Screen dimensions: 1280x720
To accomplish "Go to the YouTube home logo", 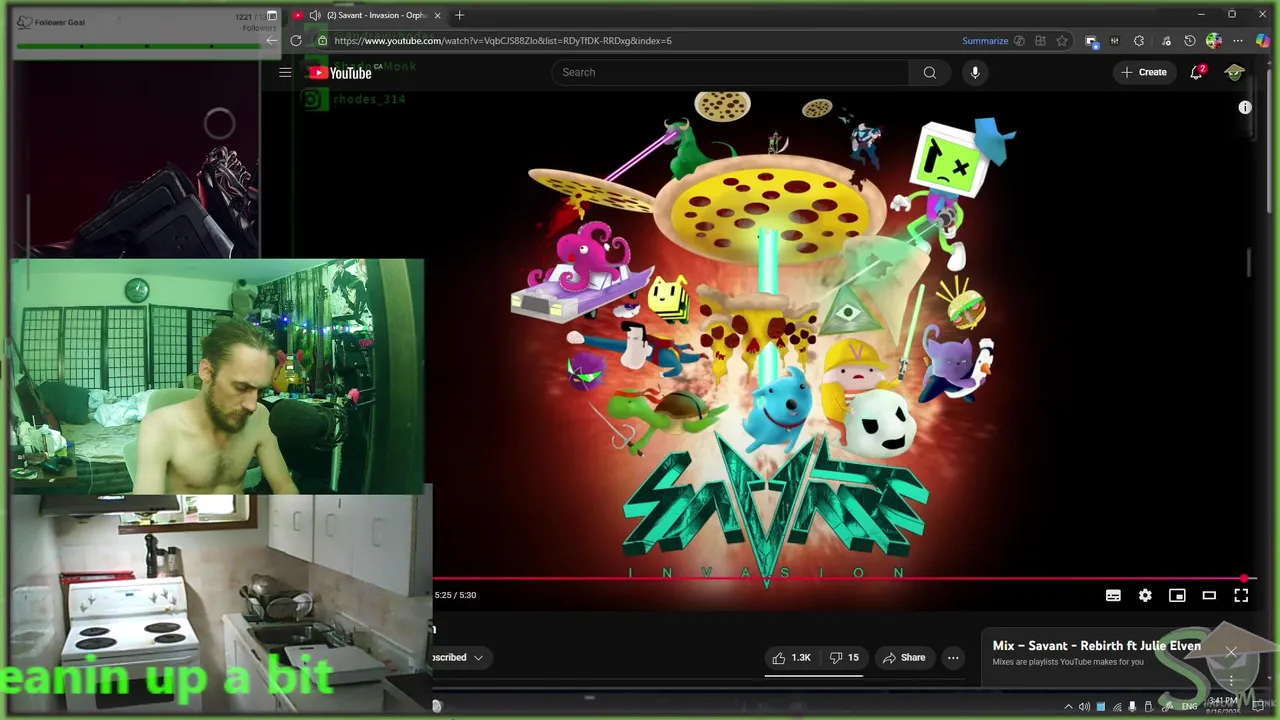I will point(340,72).
